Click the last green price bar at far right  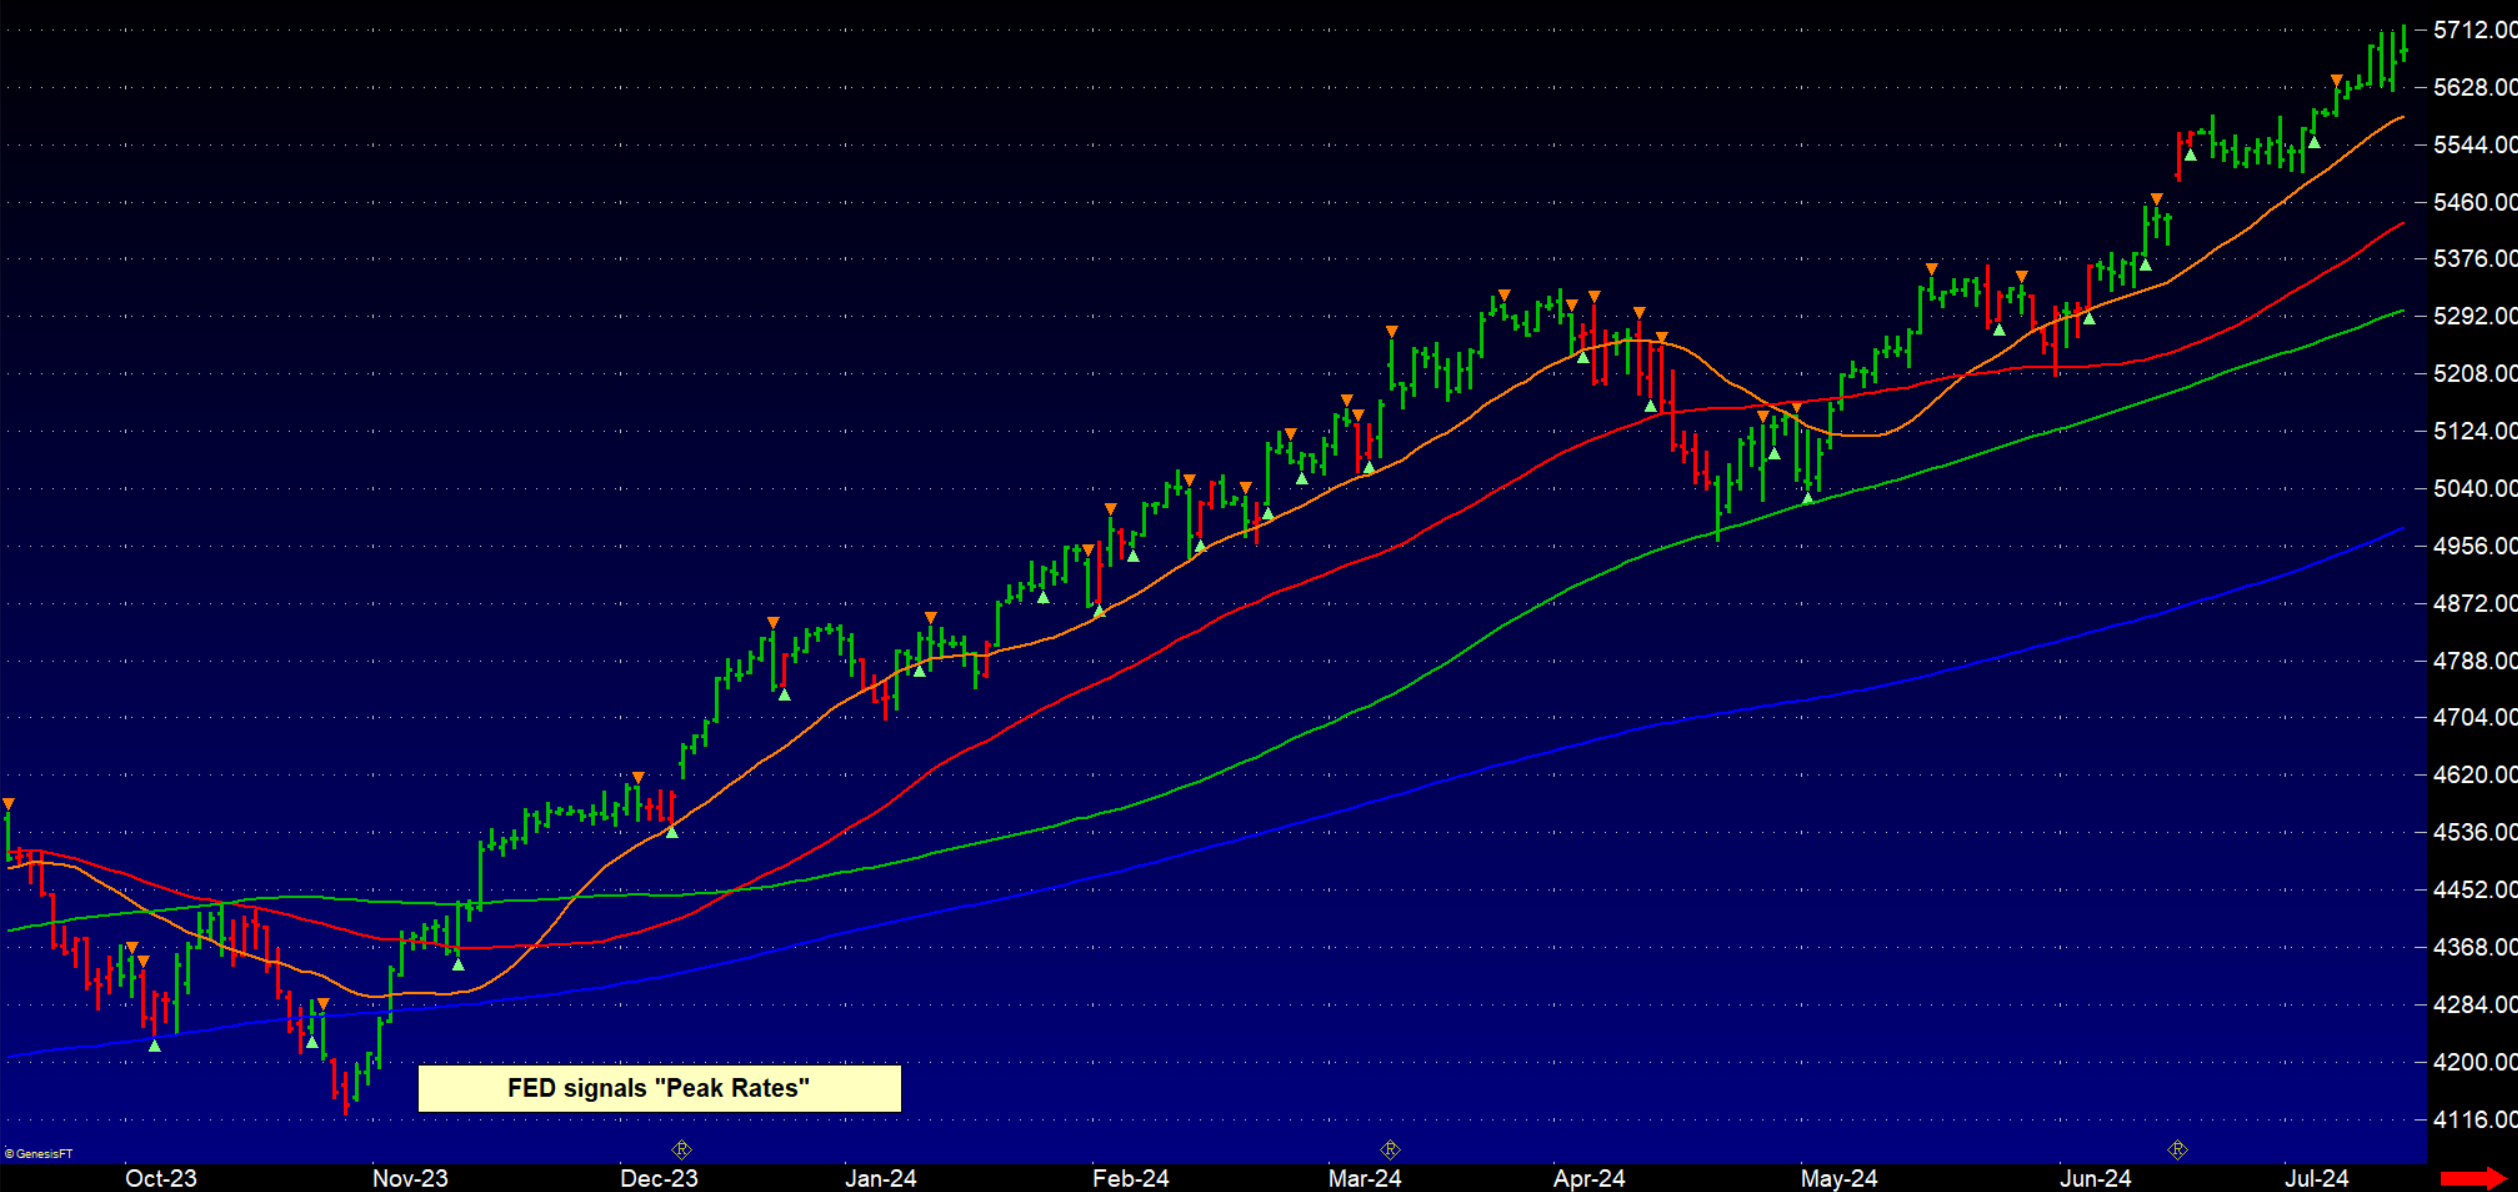(x=2403, y=45)
